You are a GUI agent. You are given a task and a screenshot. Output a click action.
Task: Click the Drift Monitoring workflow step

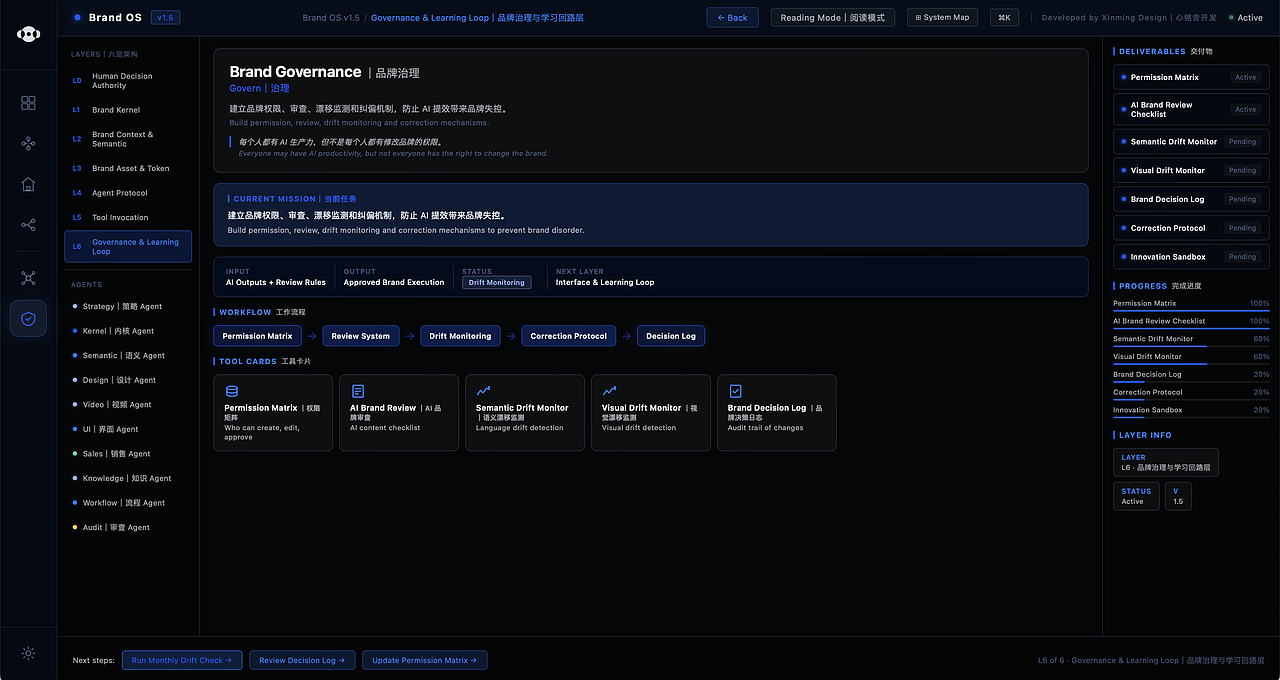(x=460, y=336)
